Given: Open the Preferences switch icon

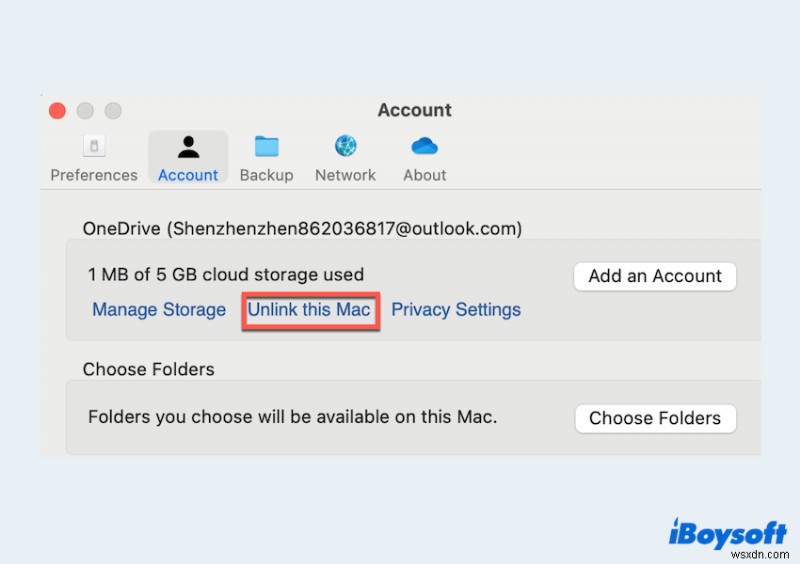Looking at the screenshot, I should point(94,146).
